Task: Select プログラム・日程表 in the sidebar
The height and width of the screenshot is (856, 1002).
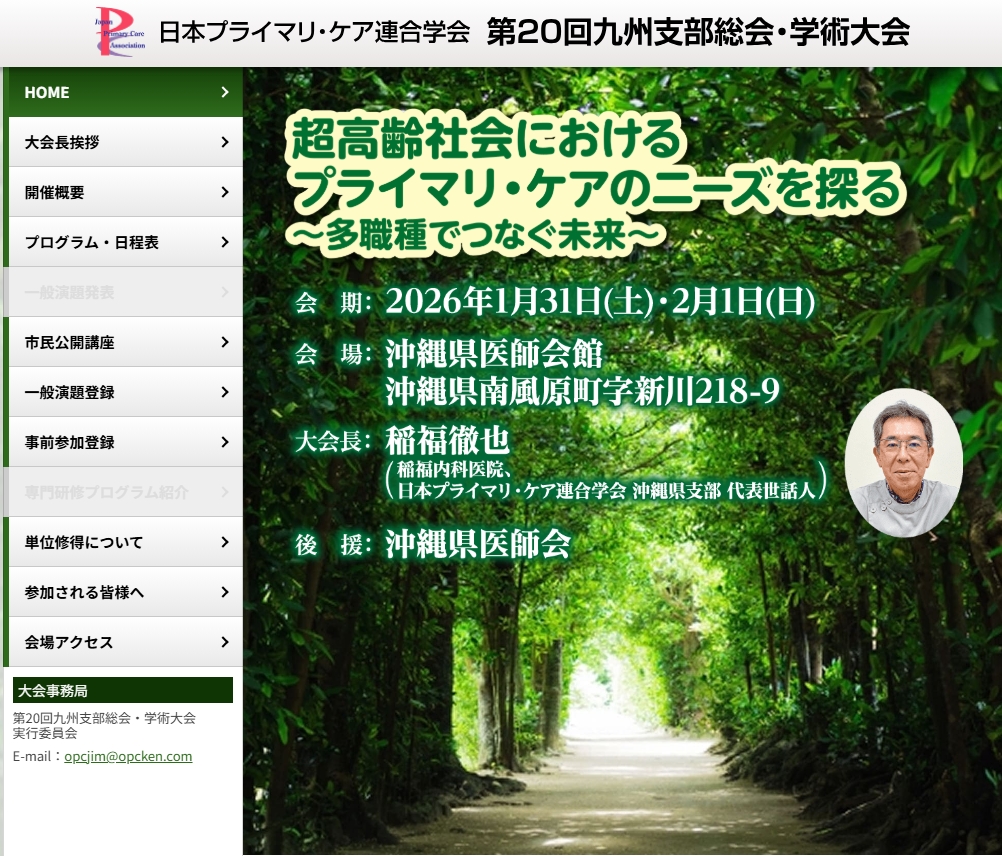Action: [x=92, y=242]
